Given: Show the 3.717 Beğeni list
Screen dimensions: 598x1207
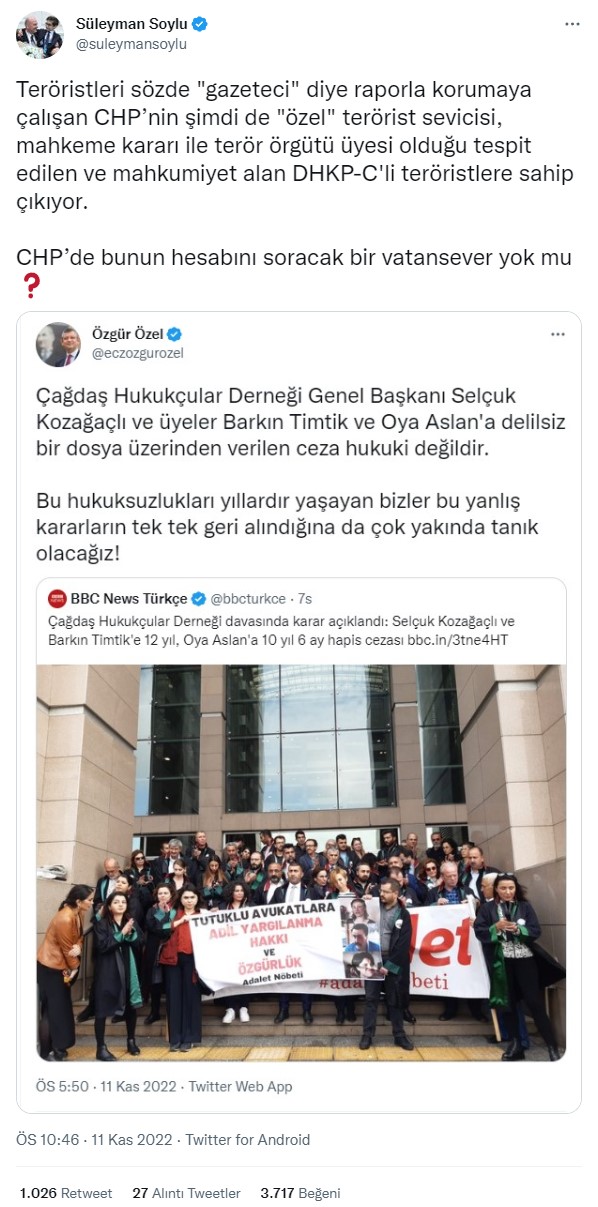Looking at the screenshot, I should [x=300, y=1193].
